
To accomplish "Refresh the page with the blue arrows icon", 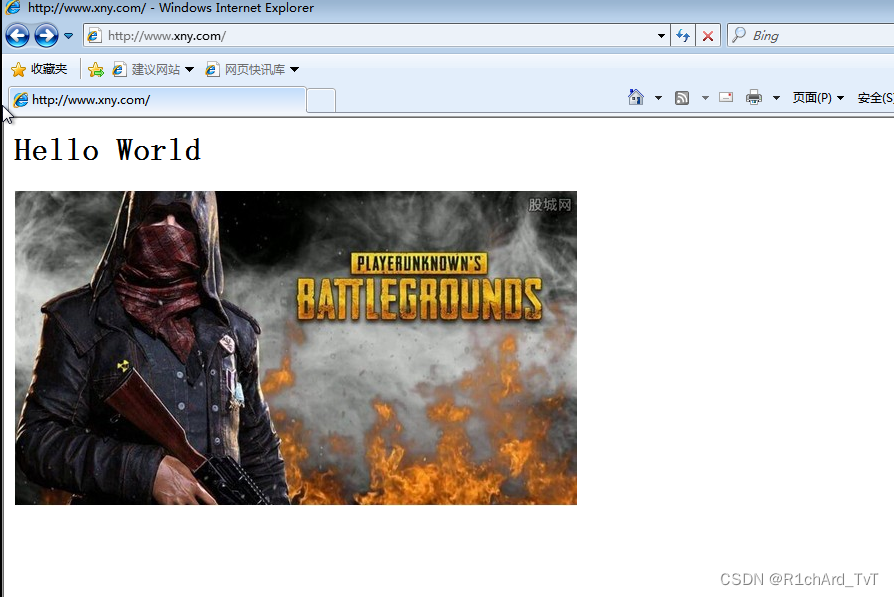I will pyautogui.click(x=682, y=36).
